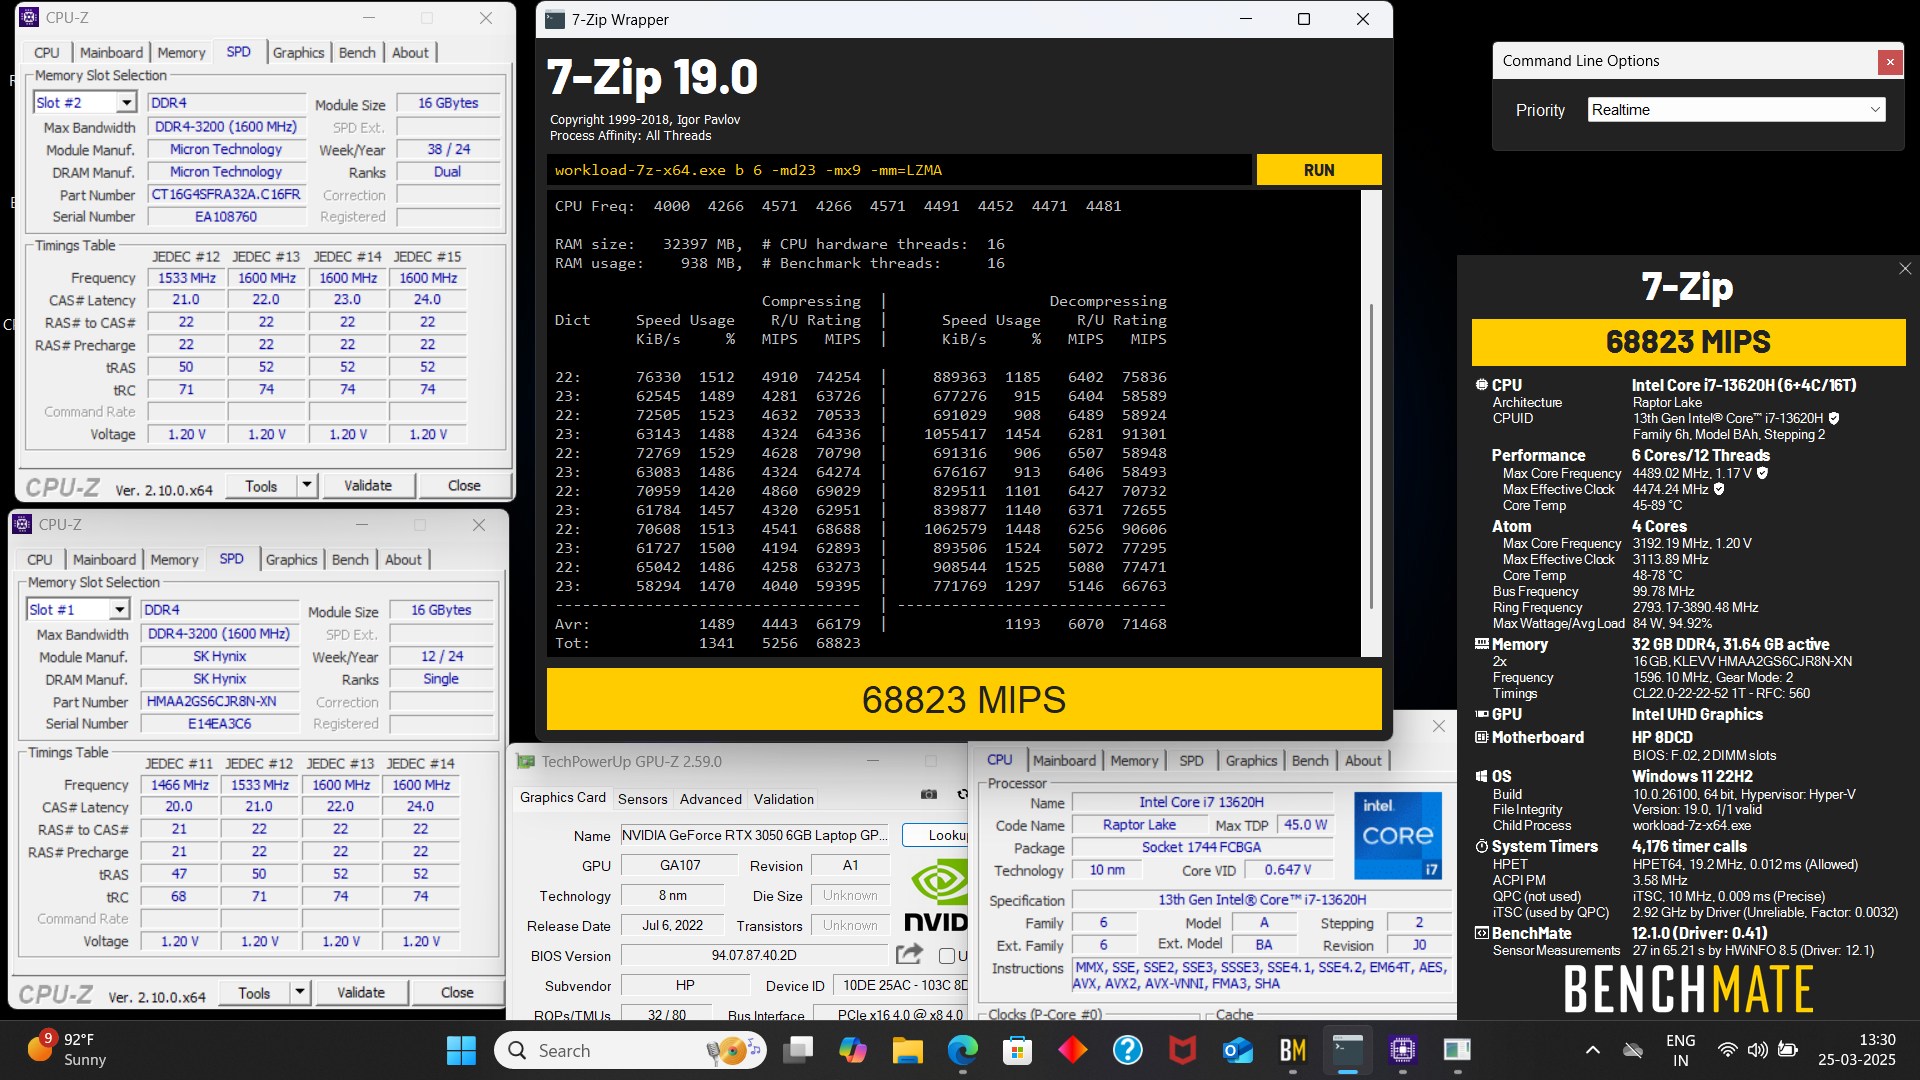Click the workload command line input field
Image resolution: width=1920 pixels, height=1080 pixels.
pos(899,170)
